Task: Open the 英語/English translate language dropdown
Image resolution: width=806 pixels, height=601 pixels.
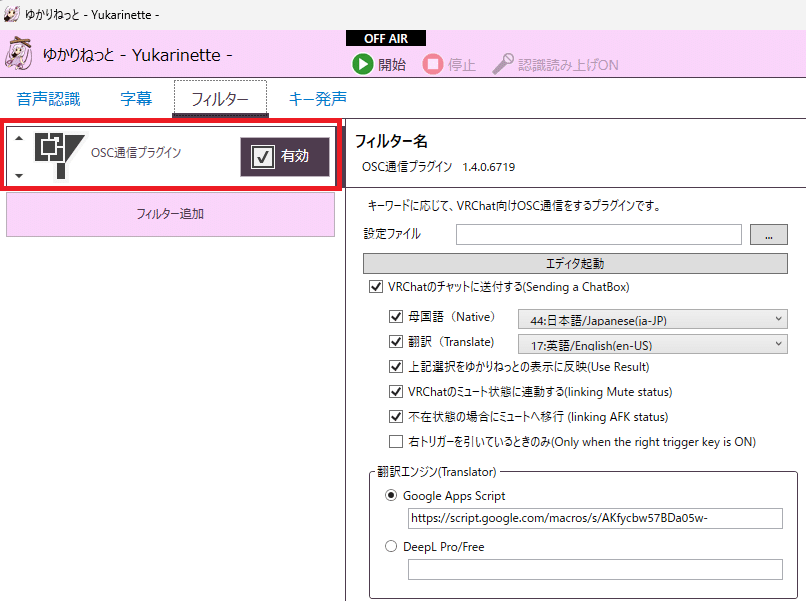Action: coord(652,344)
